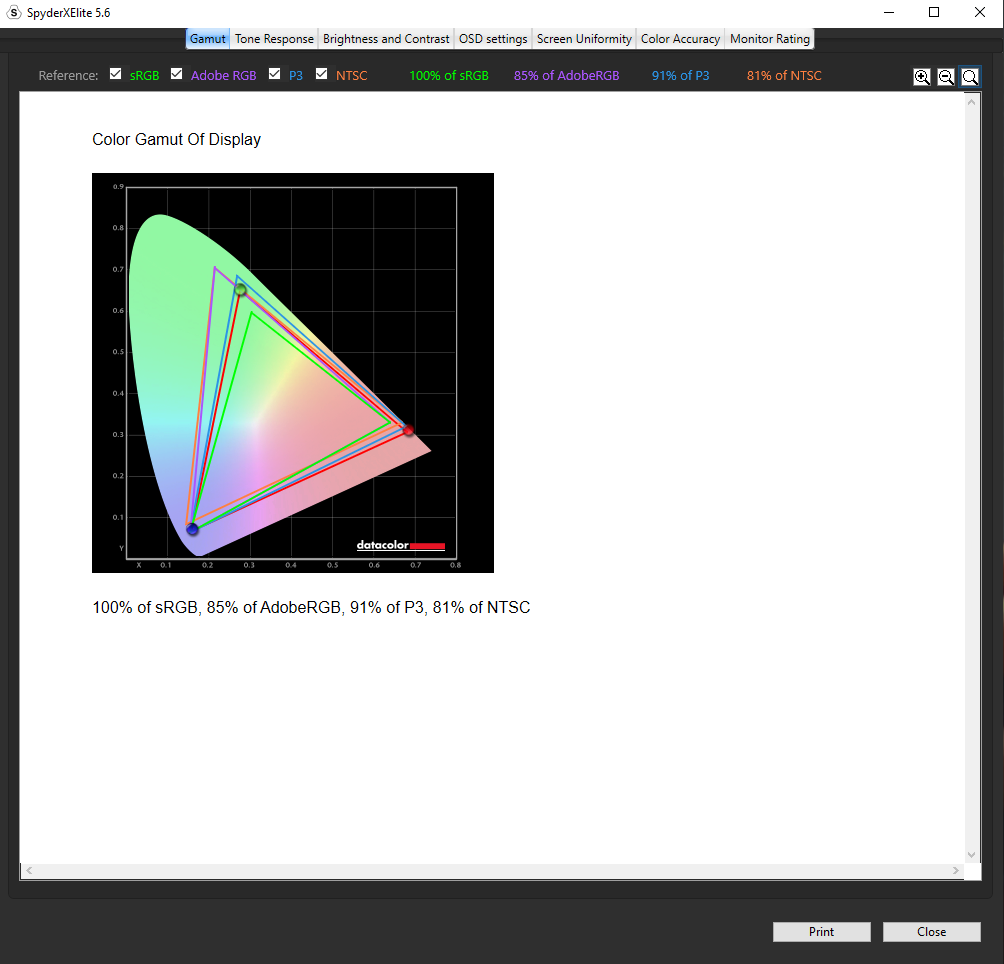This screenshot has width=1004, height=964.
Task: Click the zoom out magnifier icon
Action: coord(946,77)
